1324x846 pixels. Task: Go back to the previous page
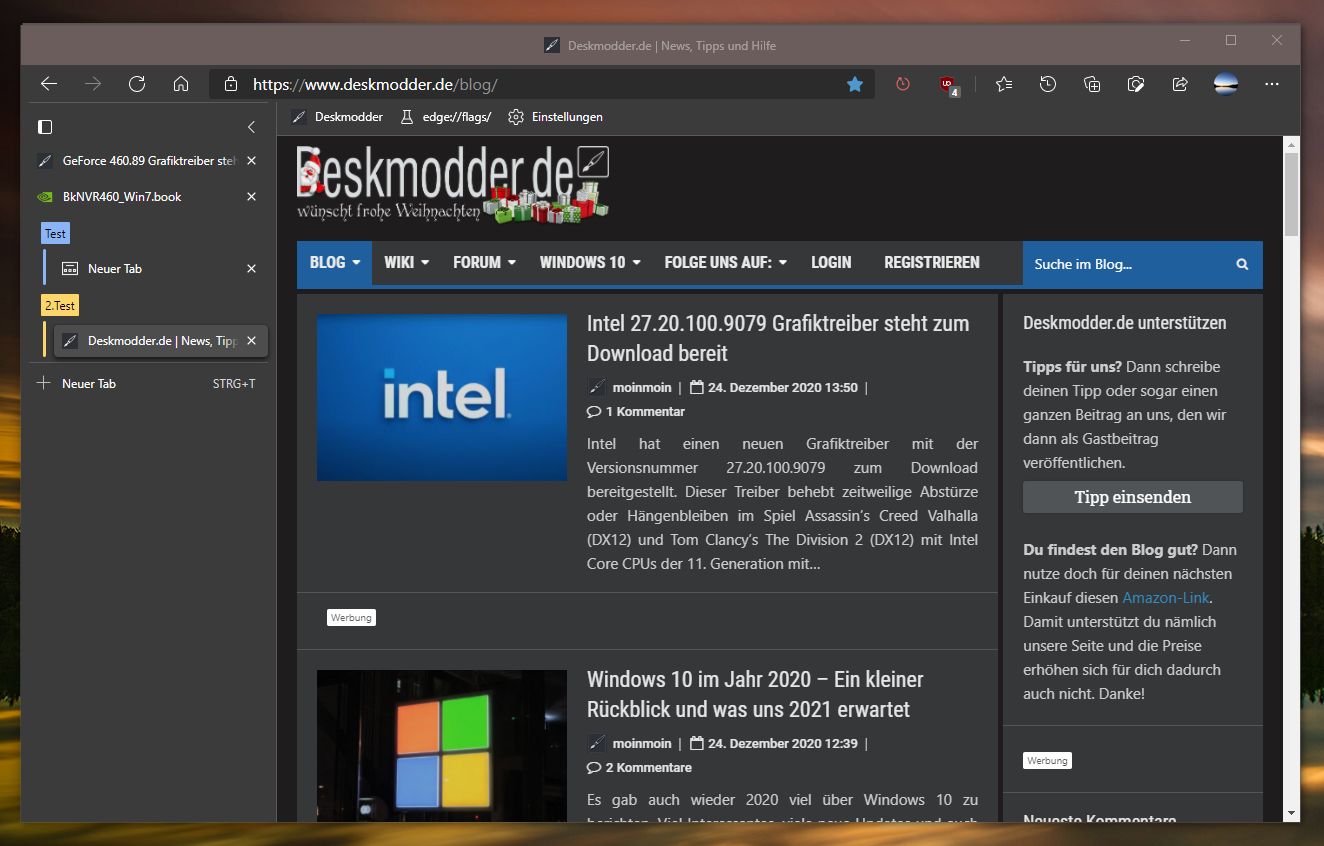48,84
